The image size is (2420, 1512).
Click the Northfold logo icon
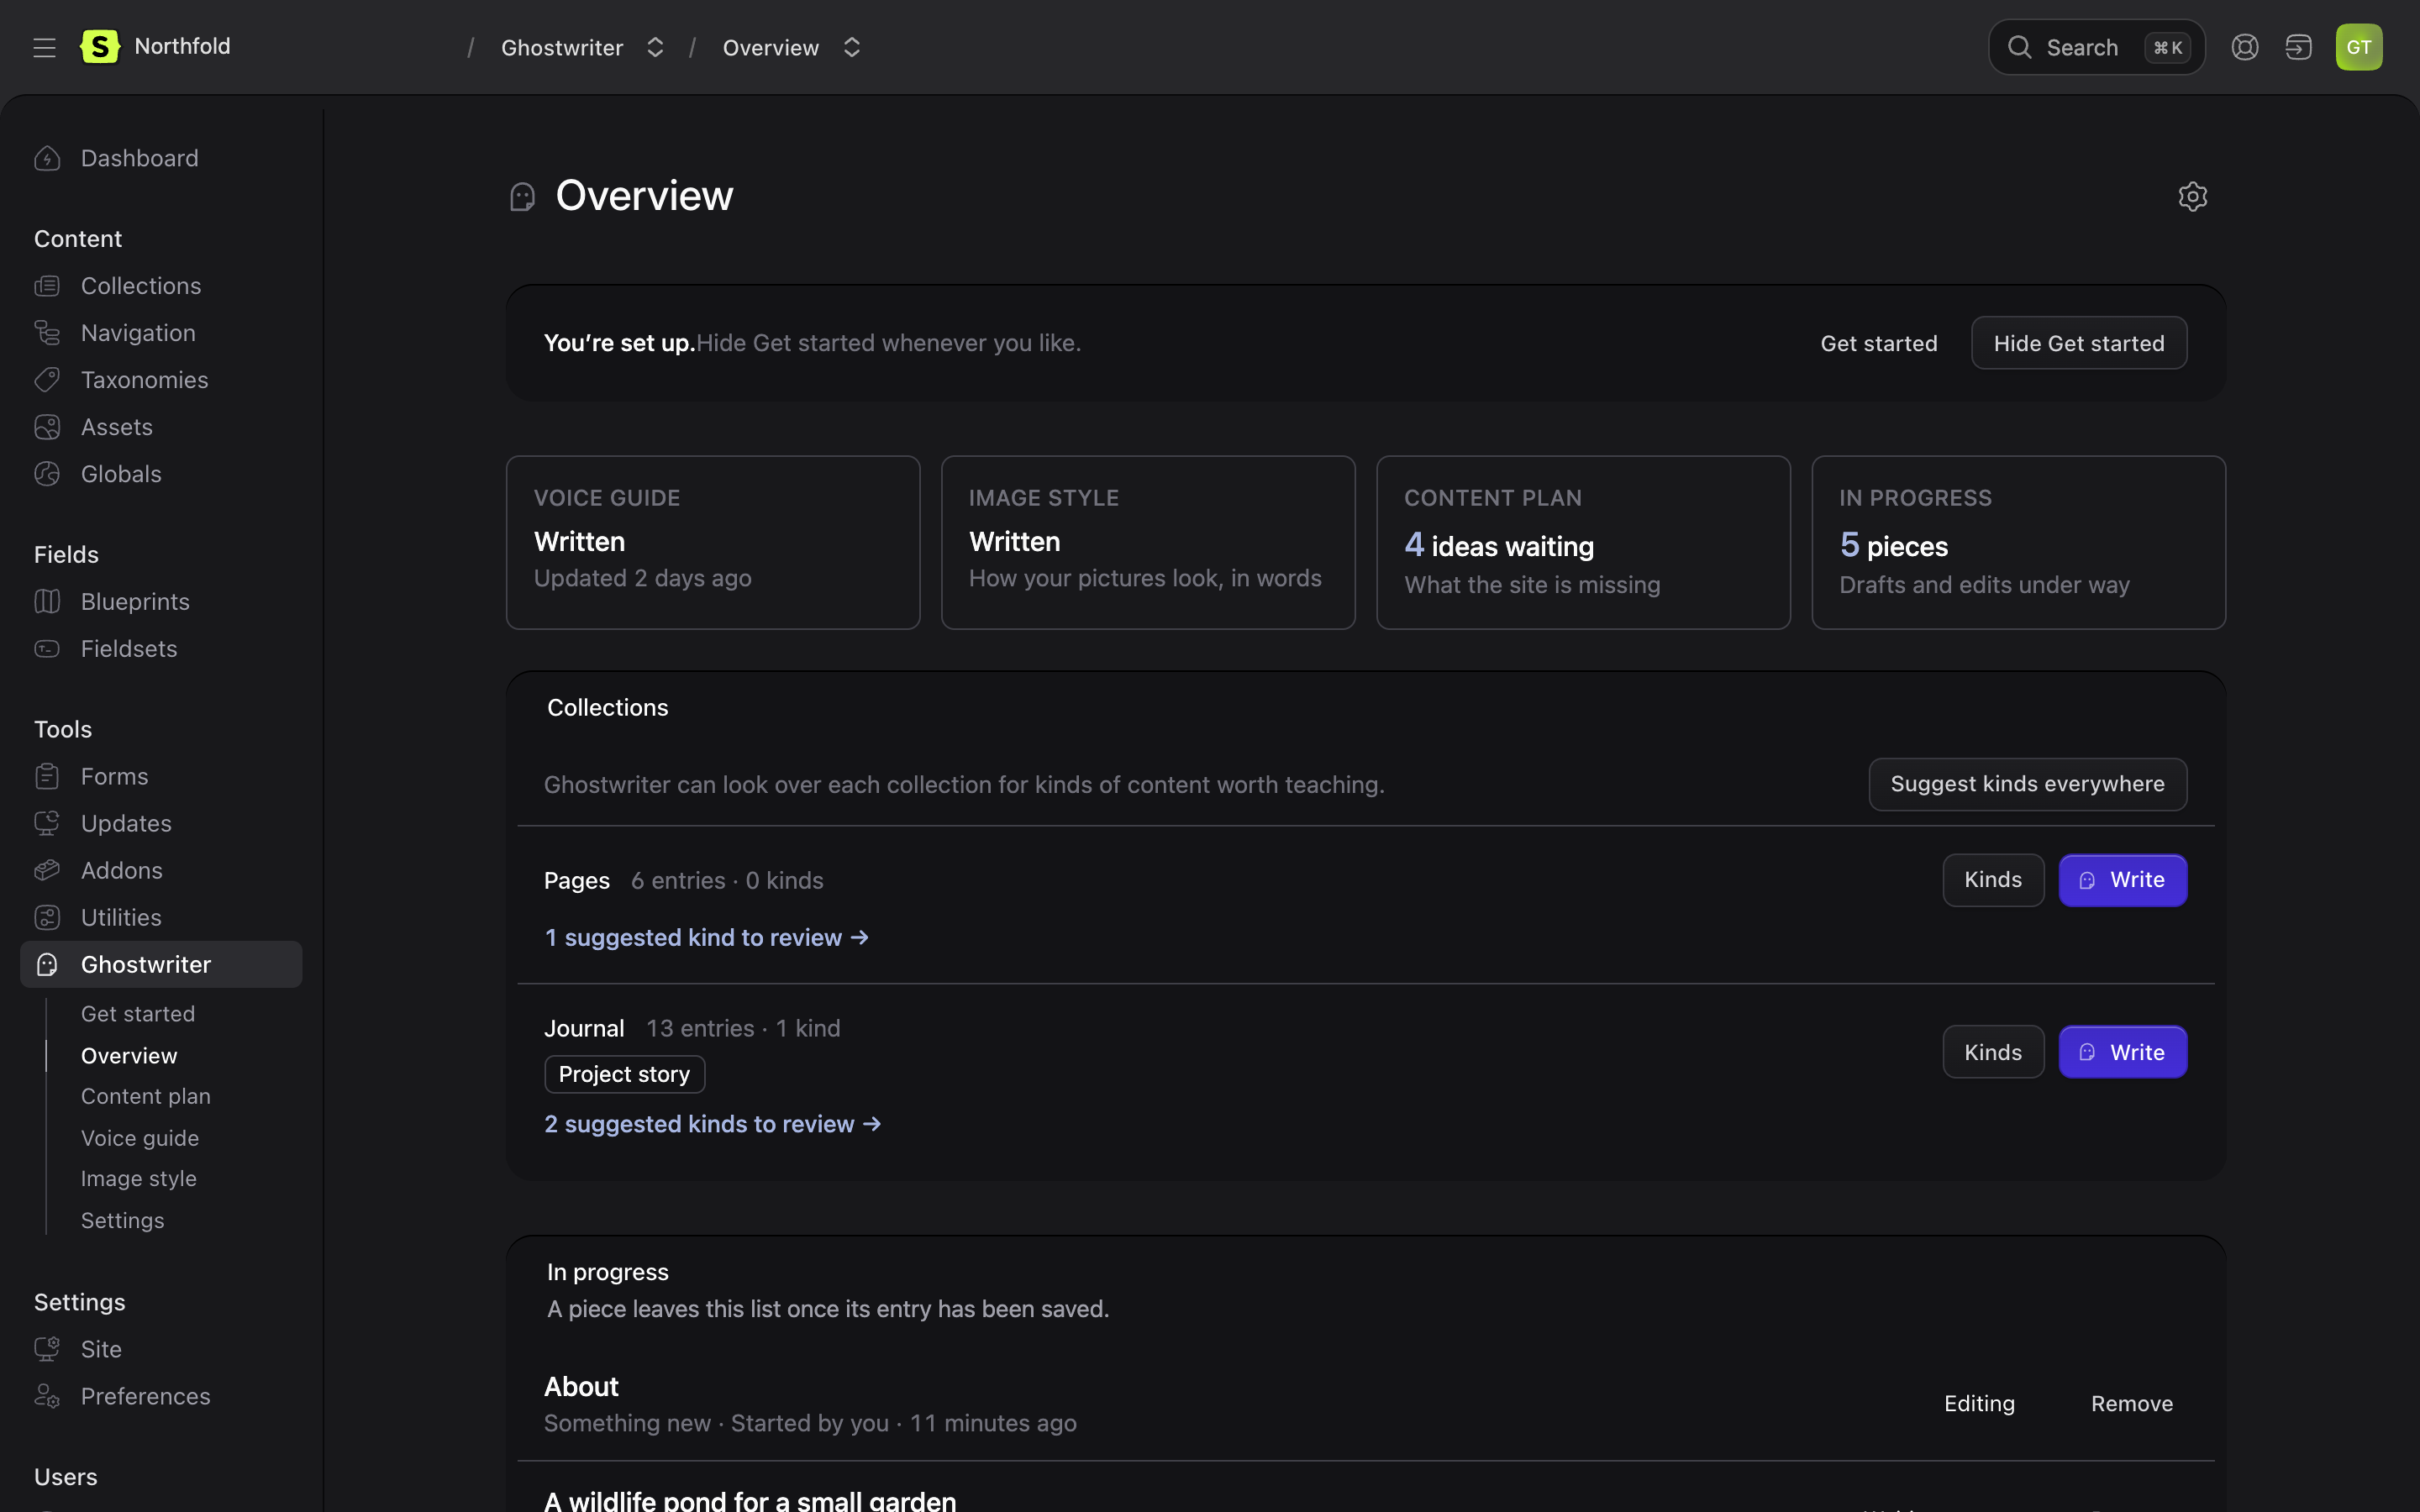click(100, 46)
